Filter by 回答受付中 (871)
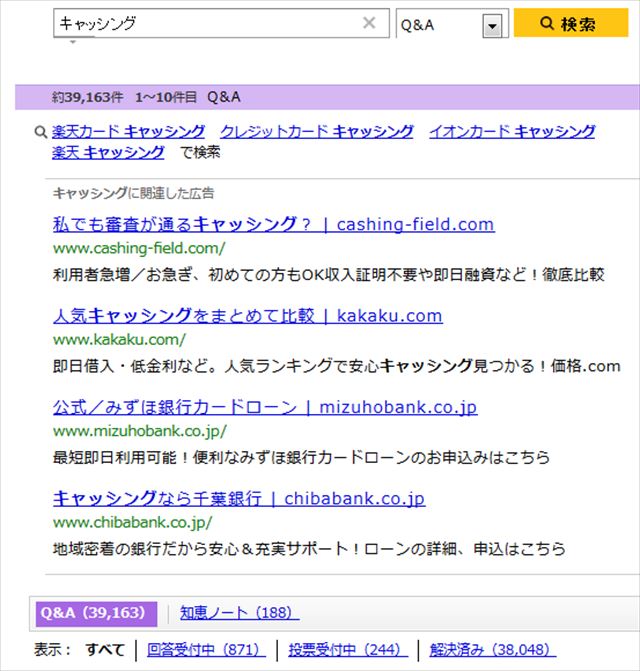Image resolution: width=640 pixels, height=671 pixels. tap(206, 650)
